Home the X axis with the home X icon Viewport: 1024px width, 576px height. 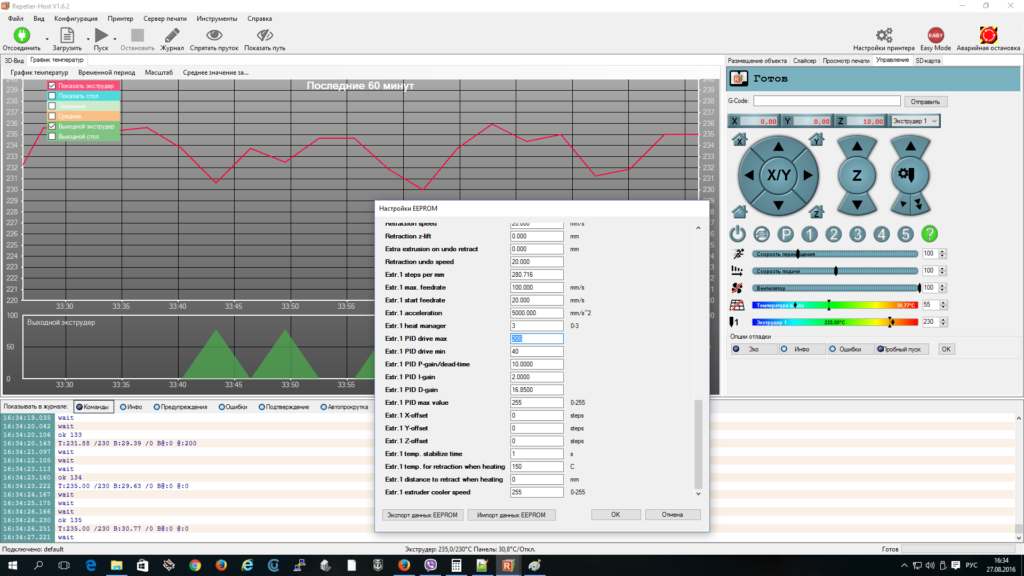tap(739, 140)
